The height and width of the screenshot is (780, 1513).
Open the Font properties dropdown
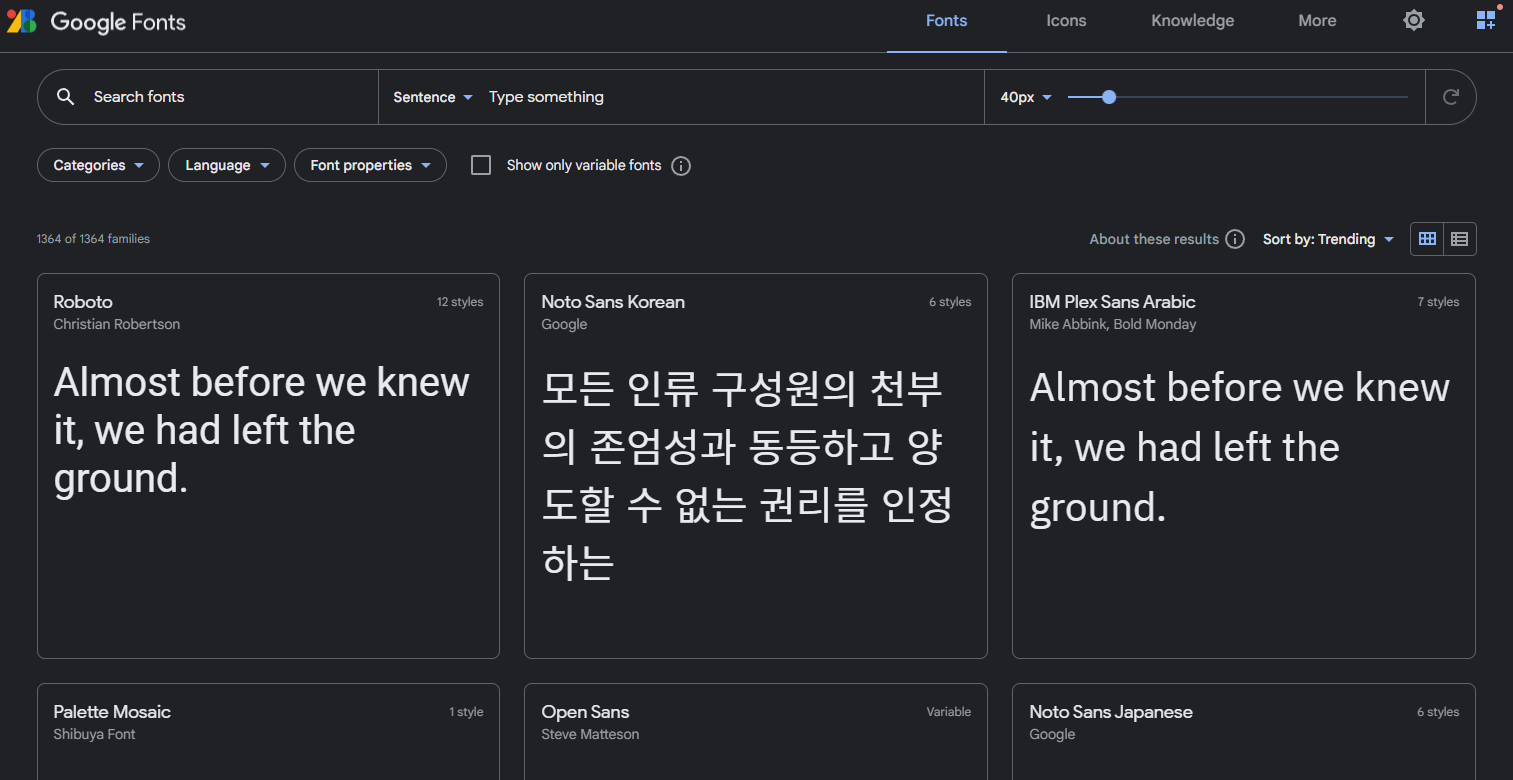tap(370, 165)
